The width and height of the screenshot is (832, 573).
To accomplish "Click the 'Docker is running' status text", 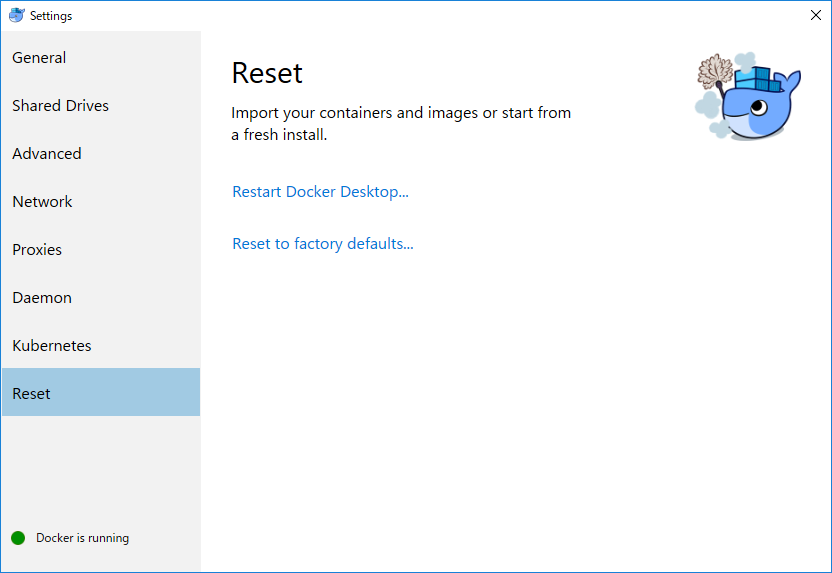I will coord(82,538).
